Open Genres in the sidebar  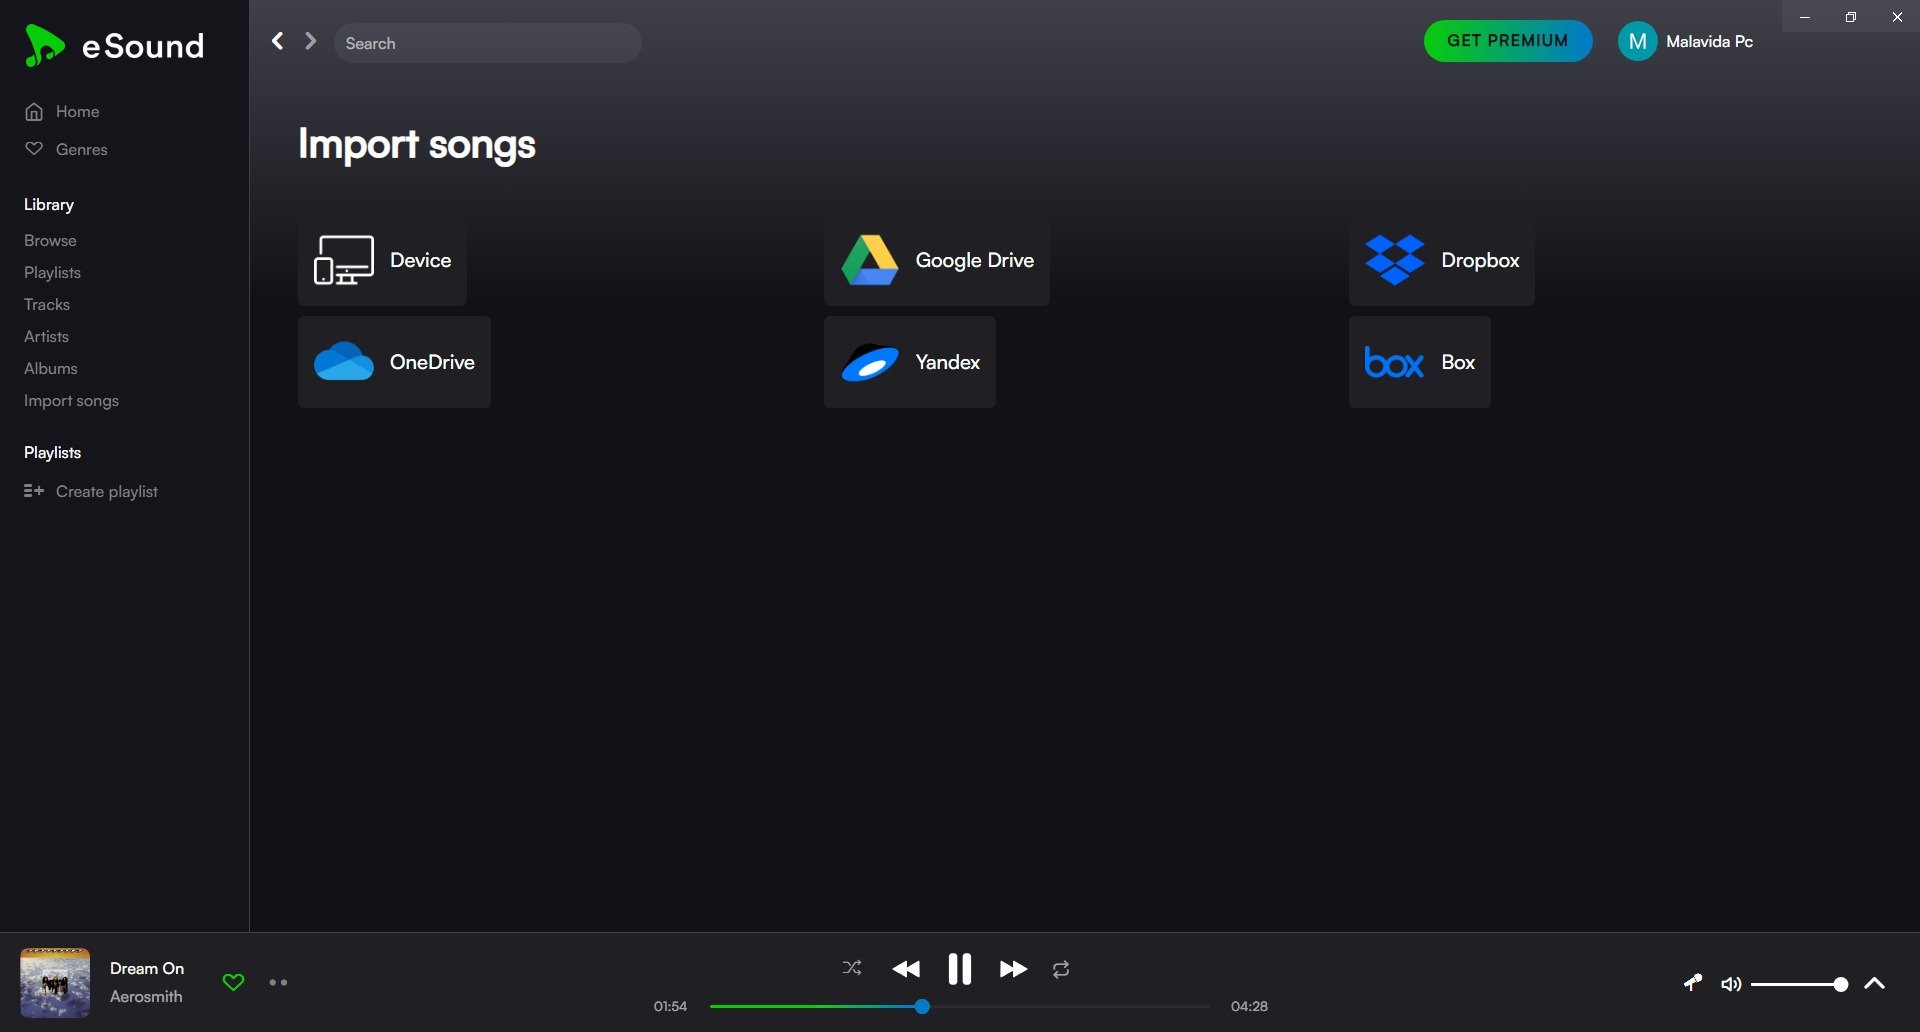point(81,149)
